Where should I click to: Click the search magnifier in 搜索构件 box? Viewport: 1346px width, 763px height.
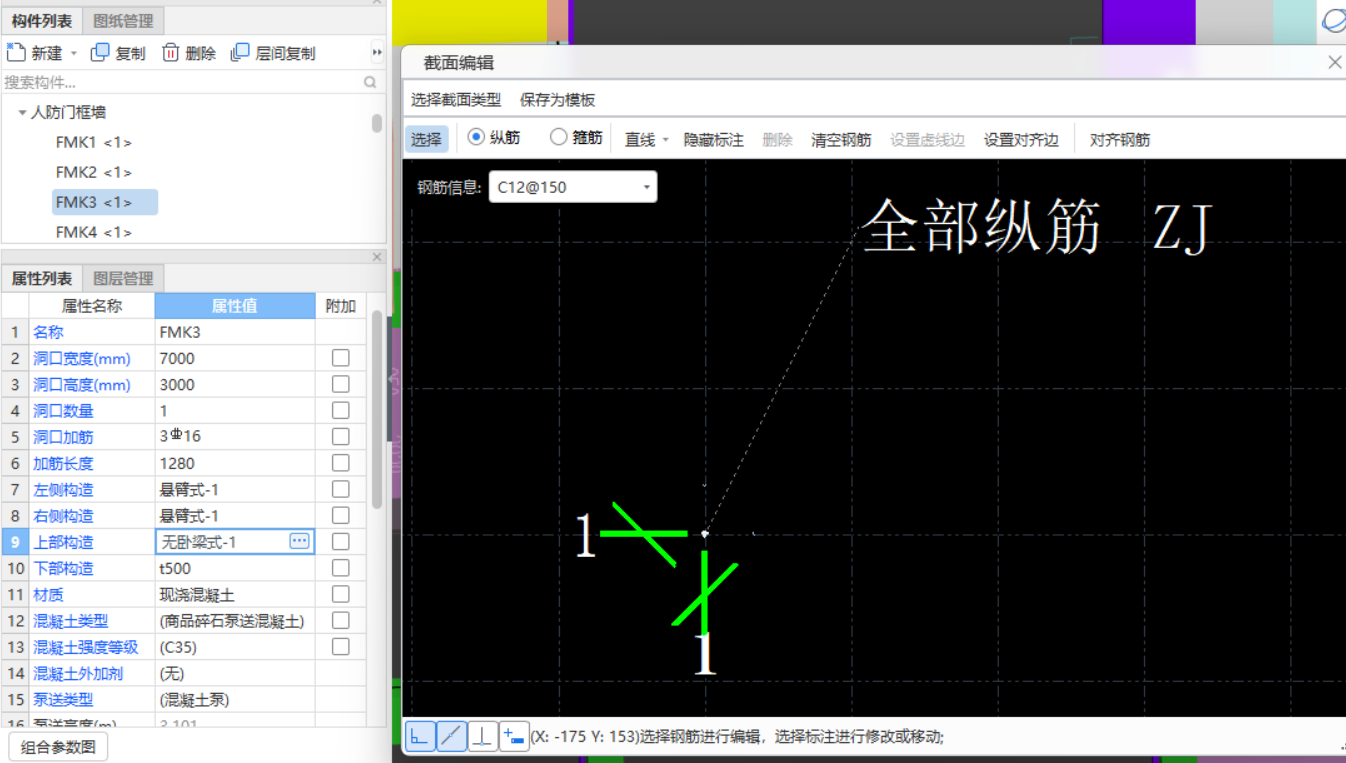[x=370, y=82]
